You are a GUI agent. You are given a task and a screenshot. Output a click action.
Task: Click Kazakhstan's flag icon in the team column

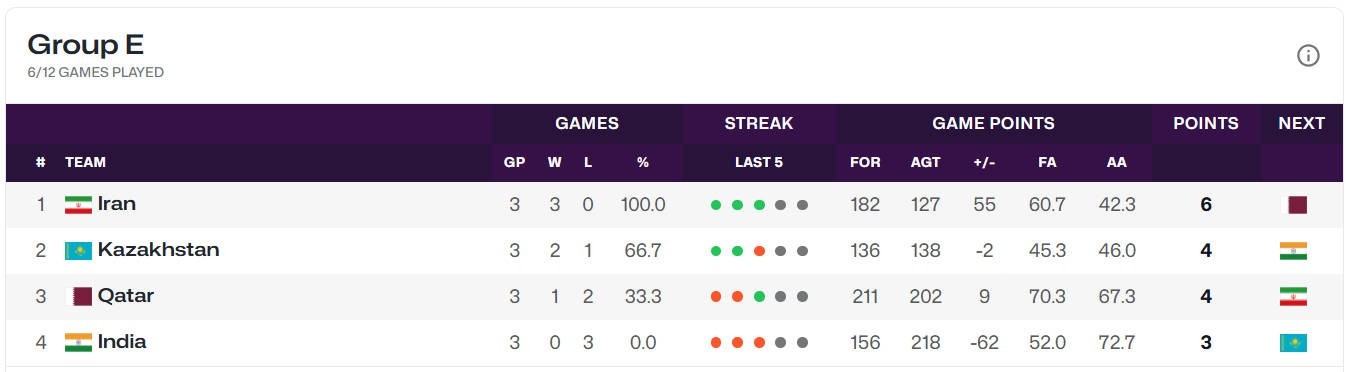point(78,251)
